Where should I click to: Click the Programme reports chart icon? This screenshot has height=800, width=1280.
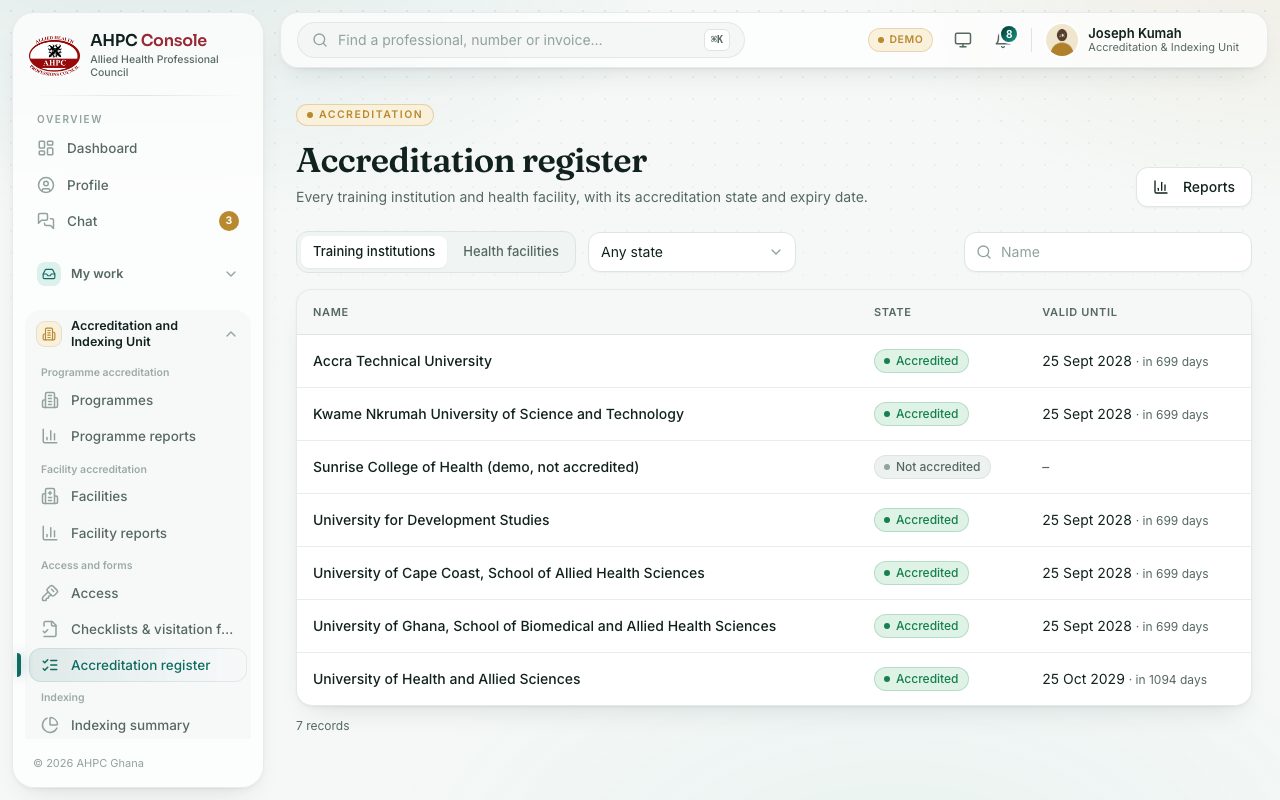(50, 436)
